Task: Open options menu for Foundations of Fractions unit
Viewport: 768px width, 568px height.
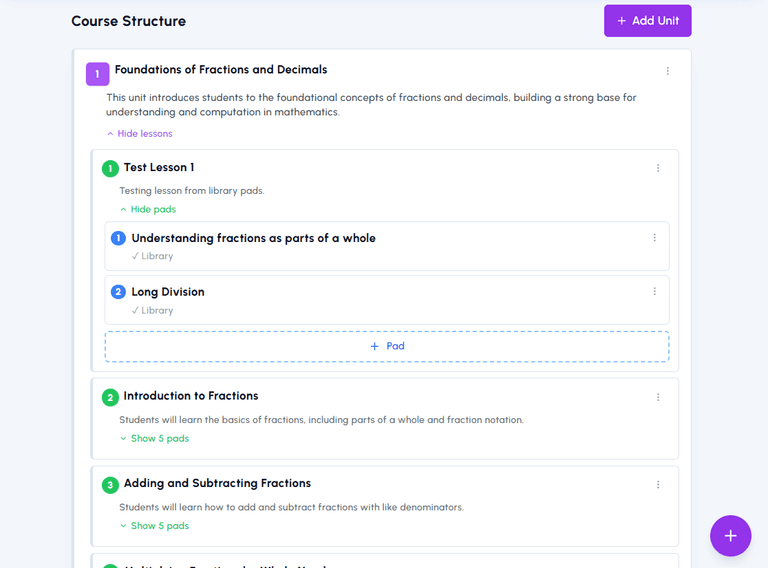Action: (668, 71)
